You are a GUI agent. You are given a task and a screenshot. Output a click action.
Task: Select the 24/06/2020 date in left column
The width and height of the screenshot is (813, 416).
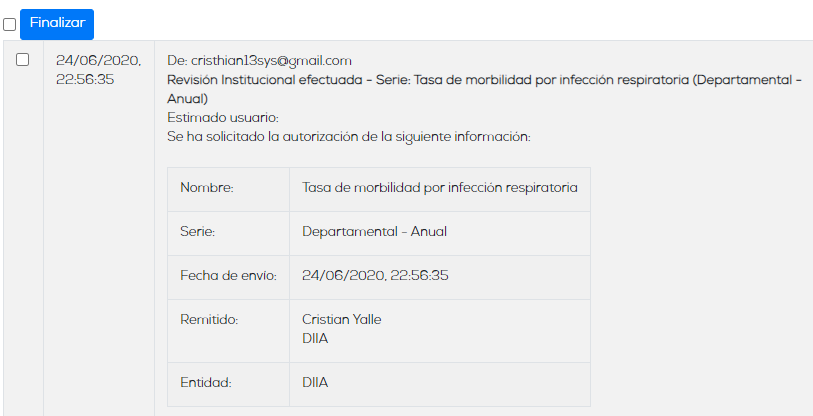[x=99, y=61]
